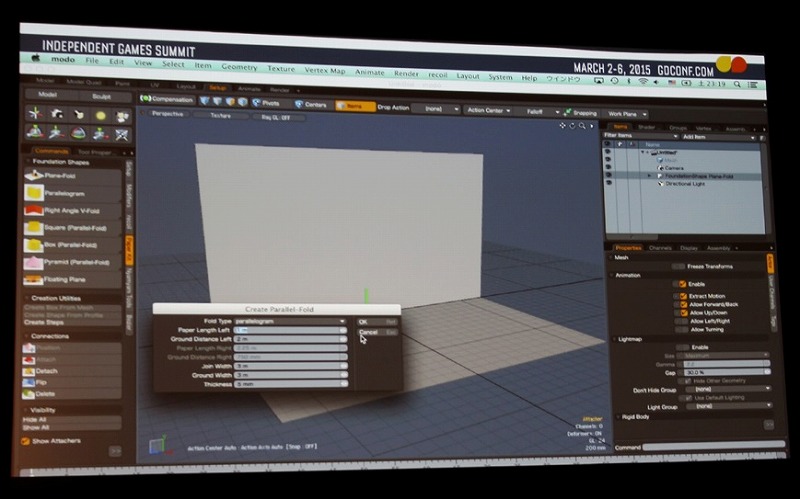Toggle Animation Enable checkbox
Image resolution: width=800 pixels, height=499 pixels.
click(x=683, y=284)
